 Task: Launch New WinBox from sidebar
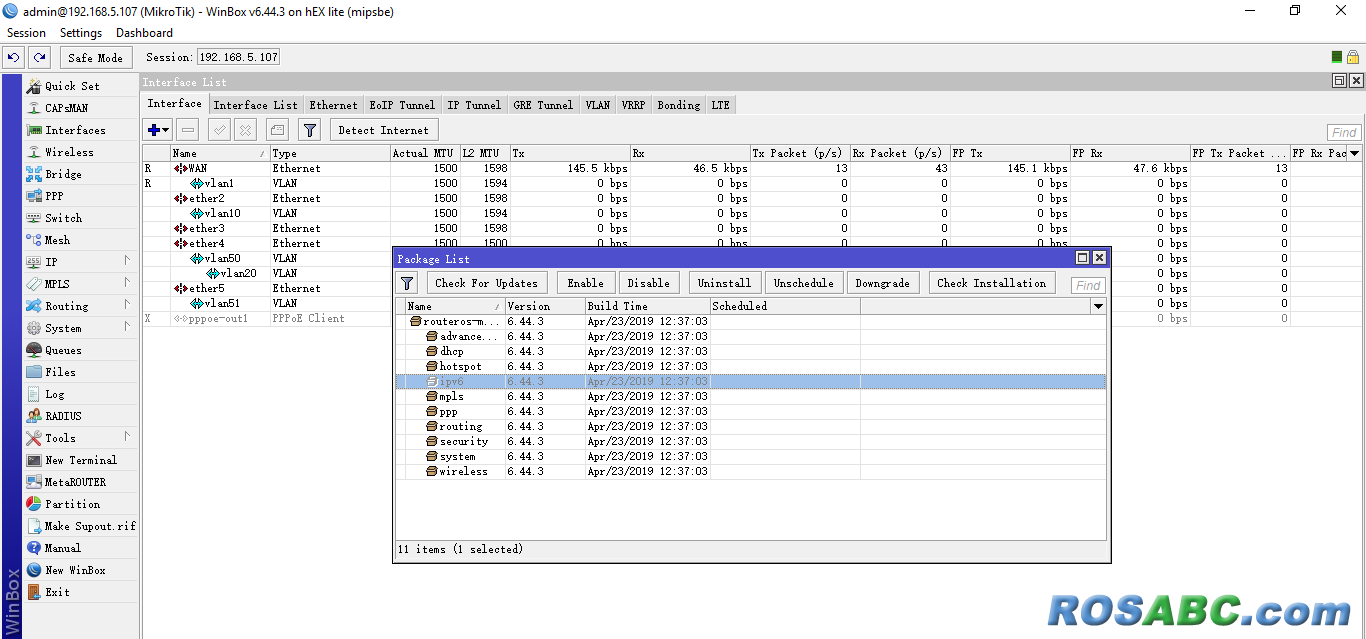tap(75, 570)
